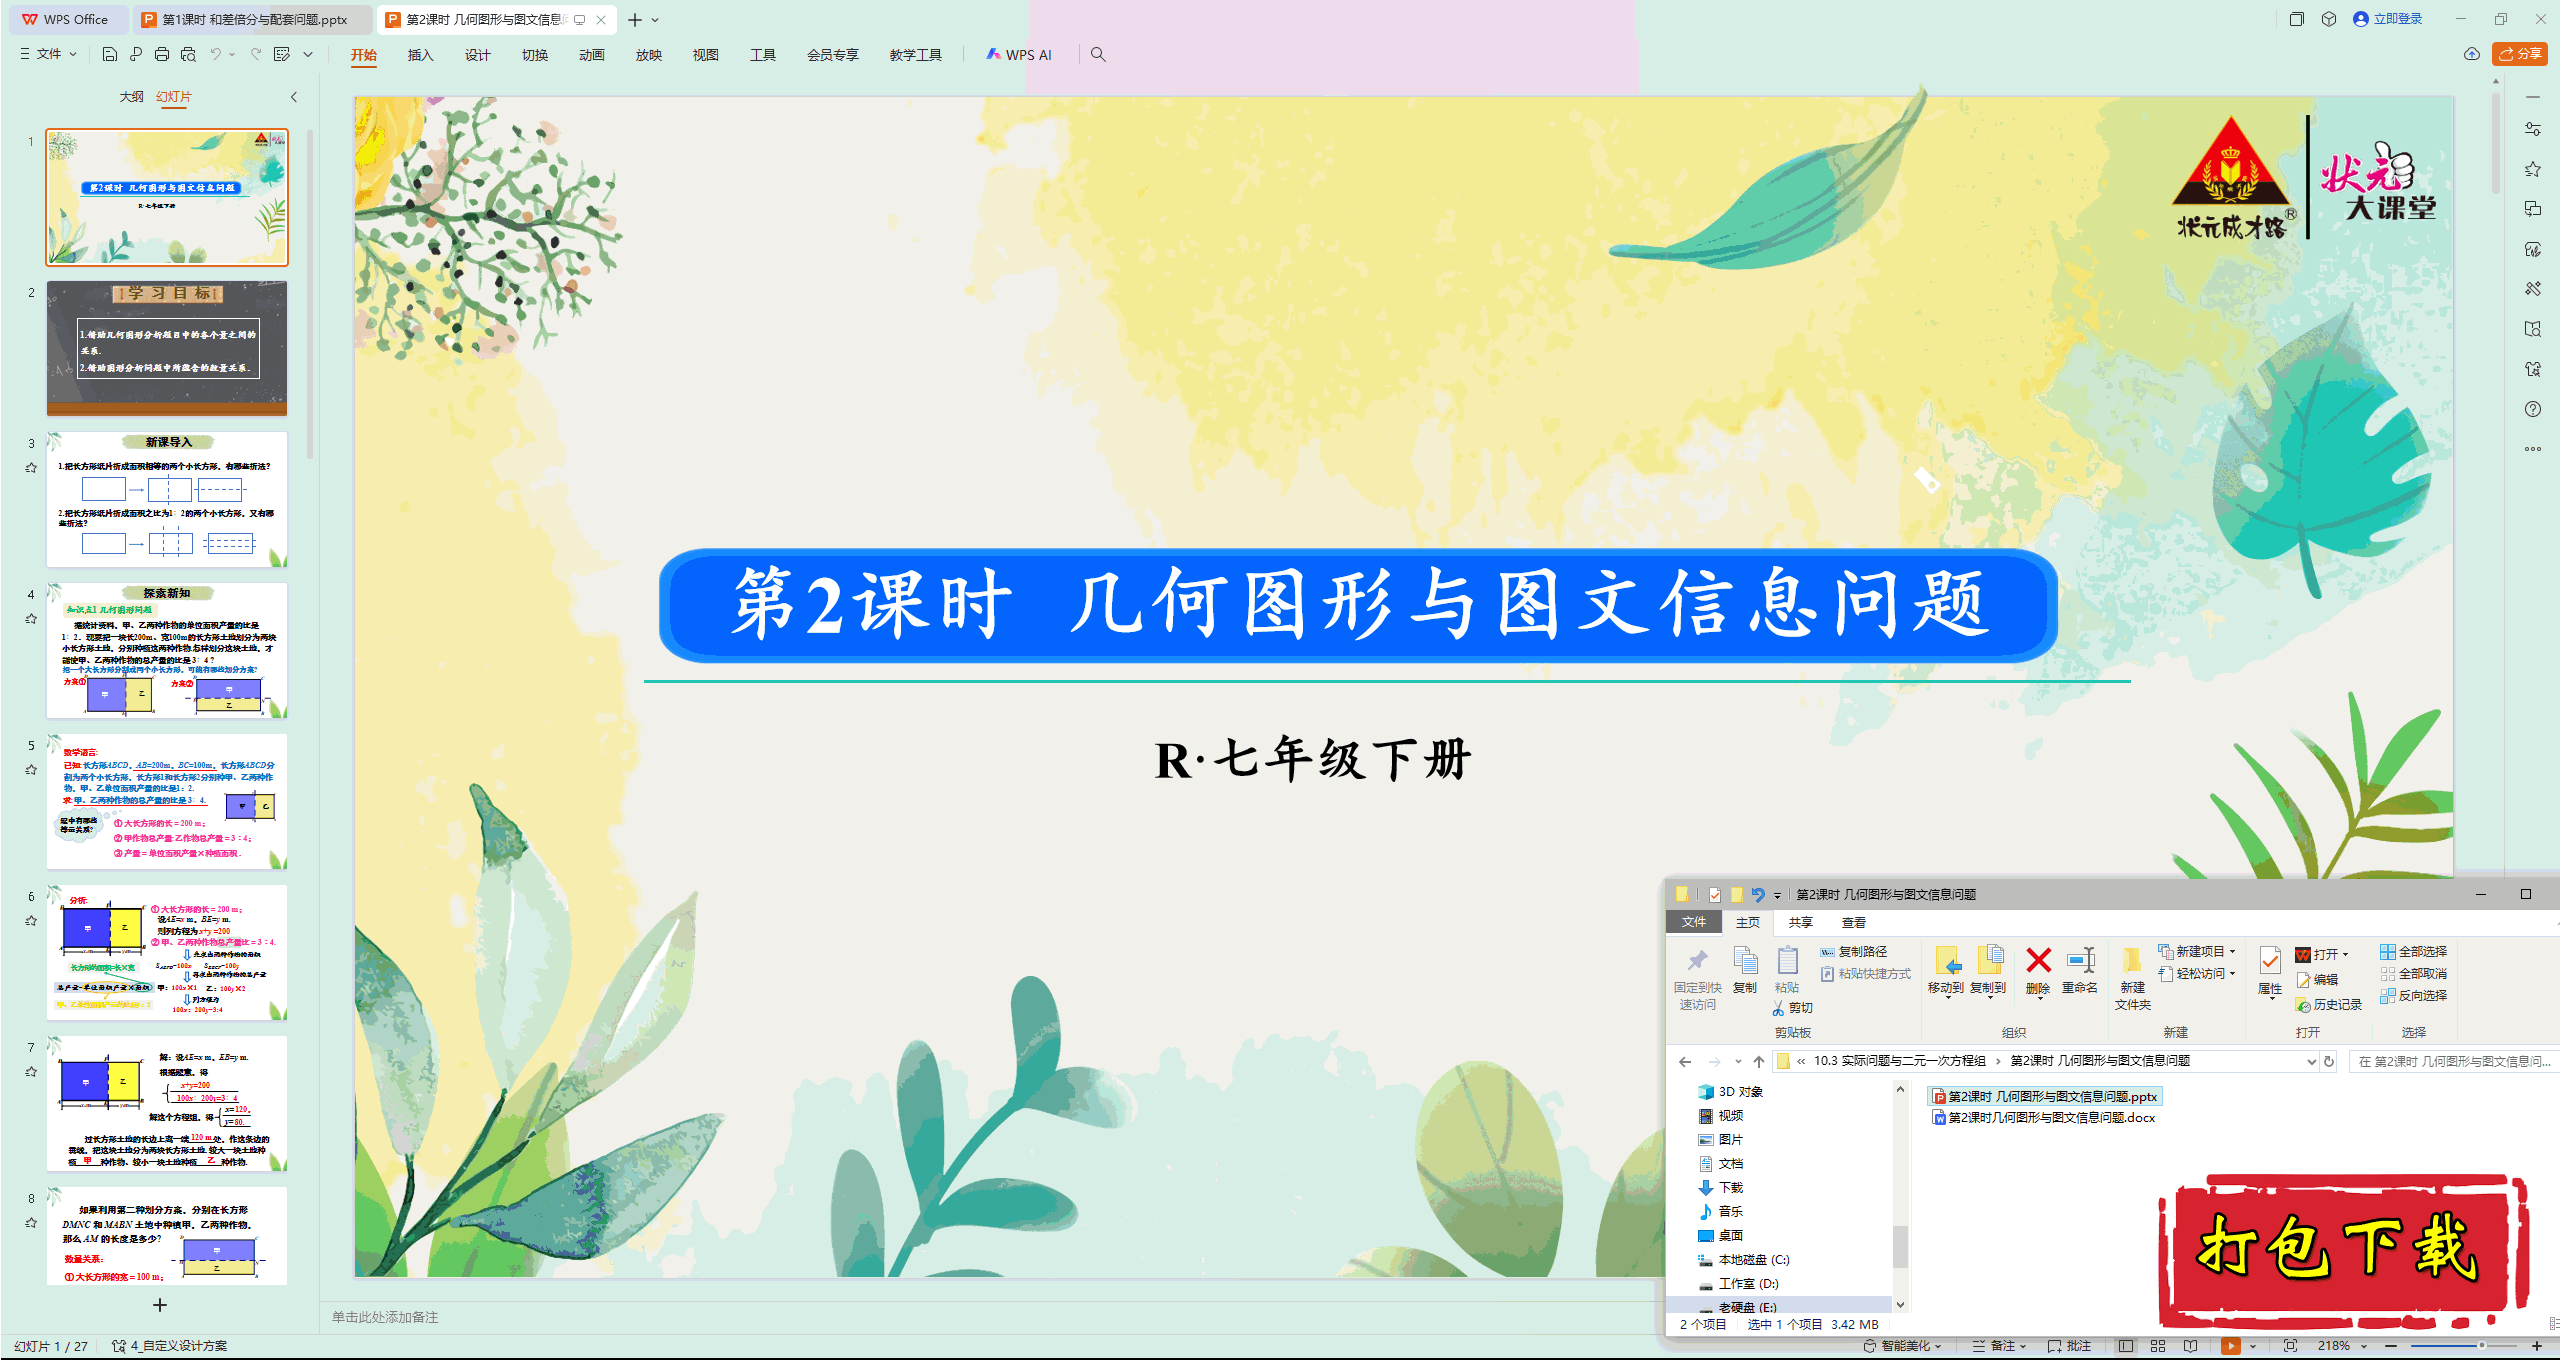Click the orange slideshow play button in status bar
Screen dimensions: 2560x1360
(x=2230, y=1346)
